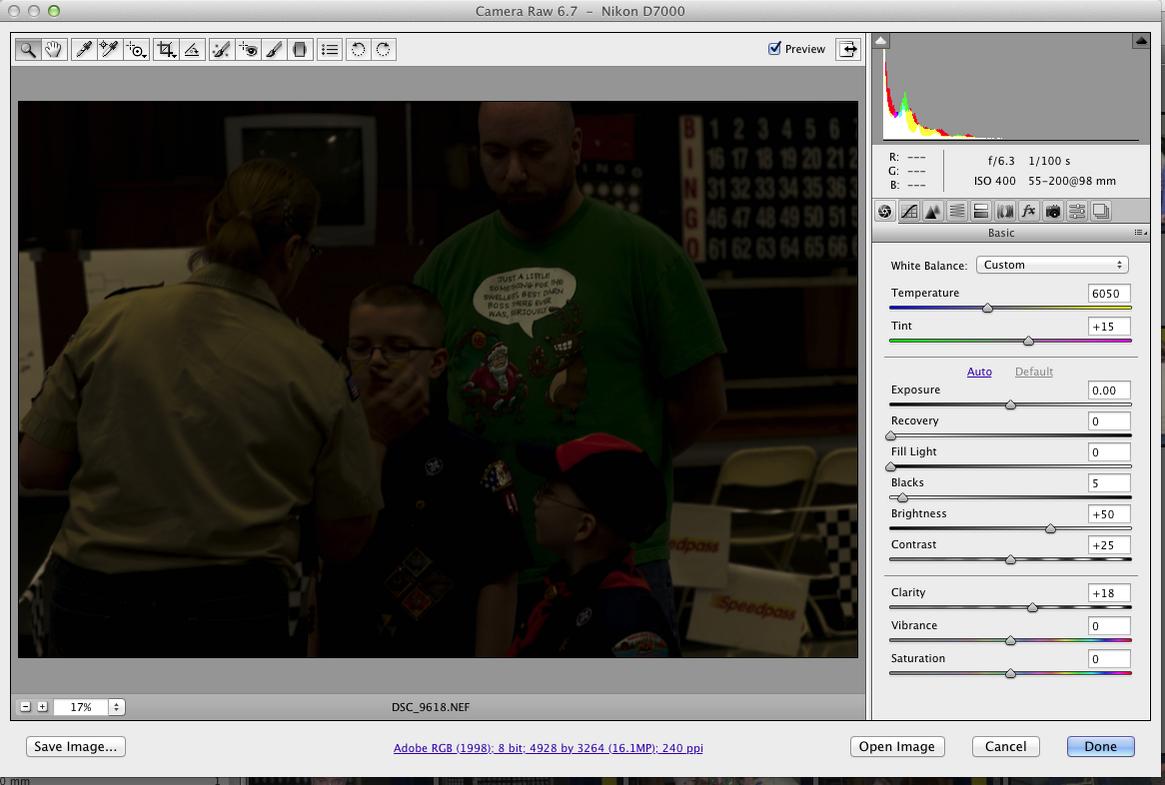This screenshot has width=1165, height=785.
Task: Open workflow options link for Adobe RGB
Action: (x=548, y=748)
